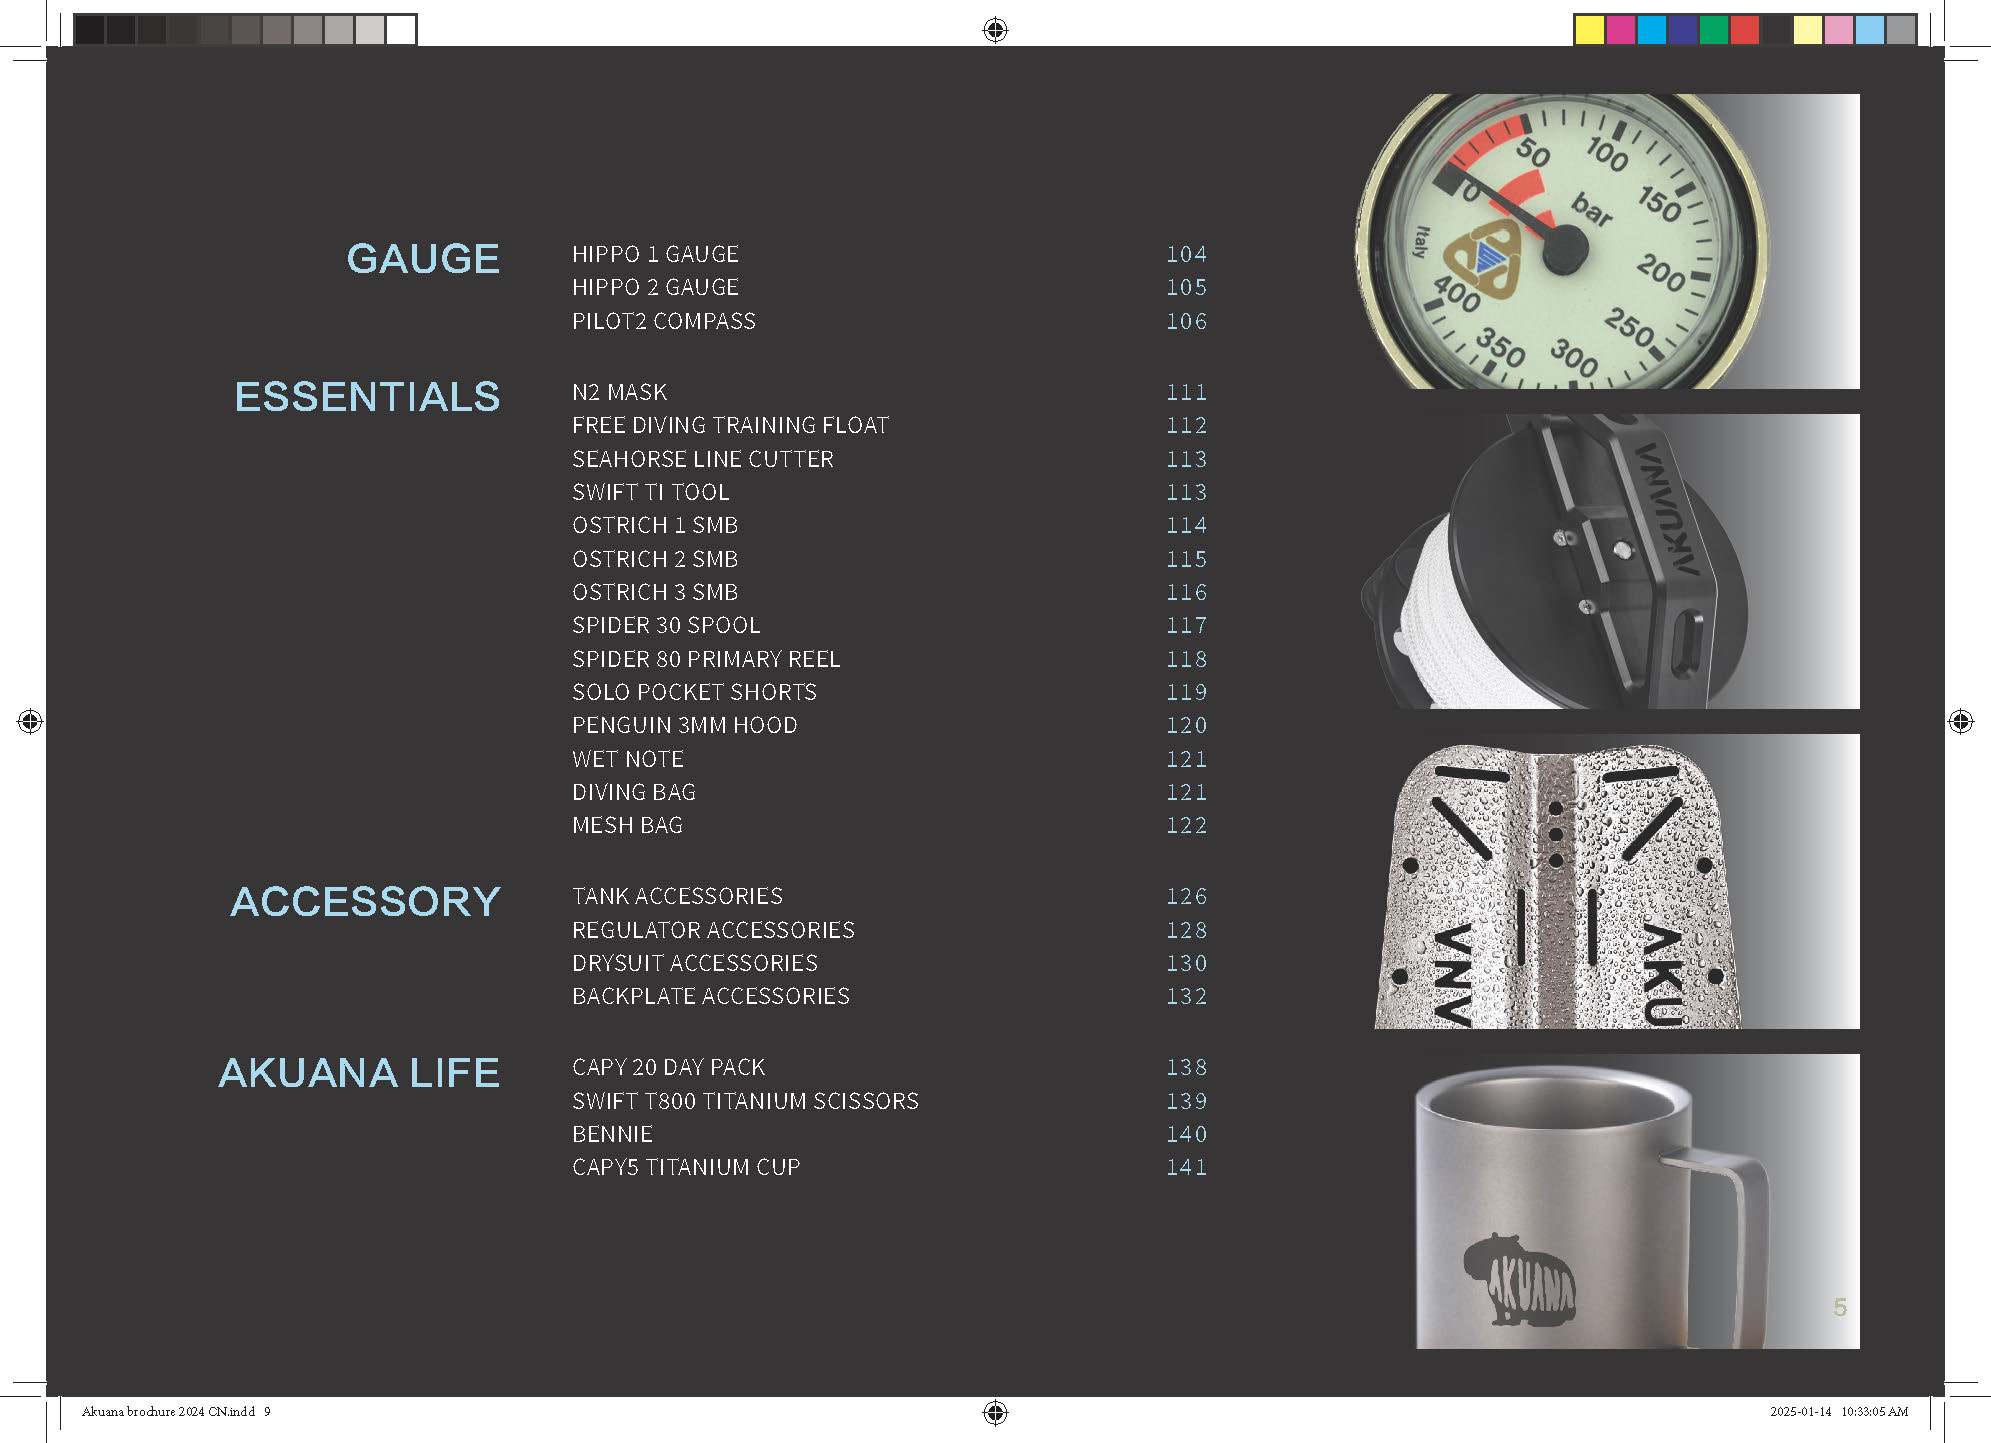Image resolution: width=1991 pixels, height=1443 pixels.
Task: Click the ESSENTIALS section heading
Action: click(x=367, y=397)
